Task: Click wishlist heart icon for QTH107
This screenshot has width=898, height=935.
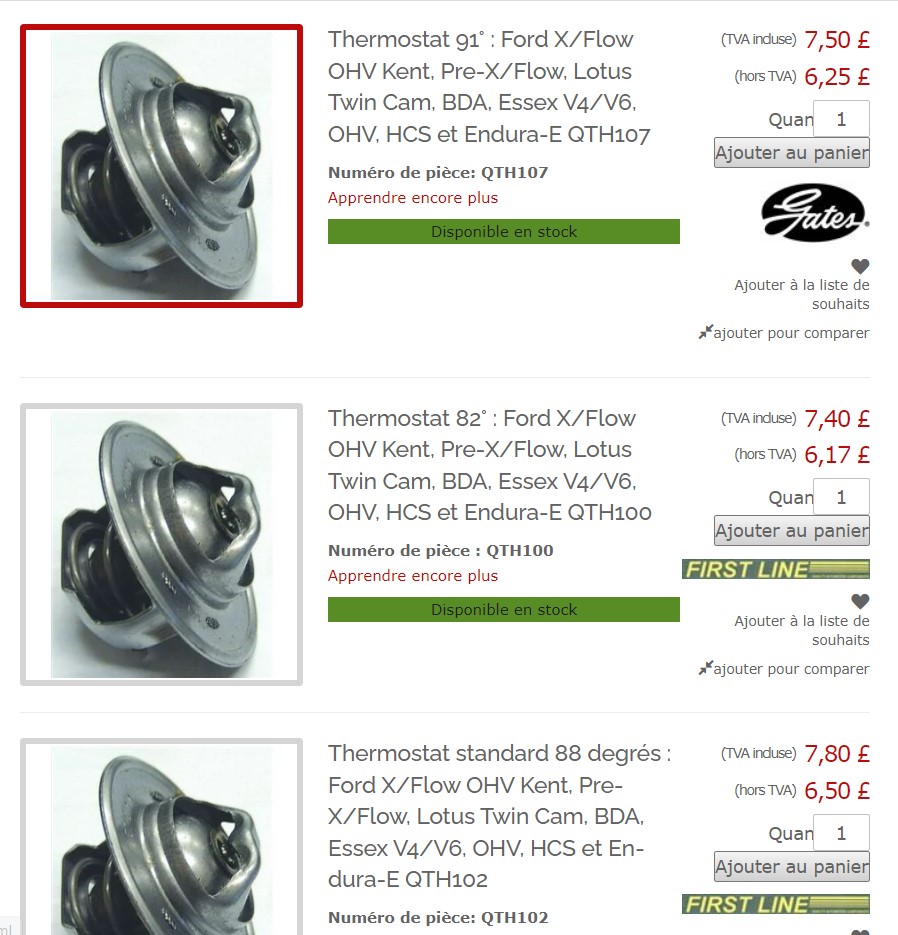Action: pyautogui.click(x=860, y=266)
